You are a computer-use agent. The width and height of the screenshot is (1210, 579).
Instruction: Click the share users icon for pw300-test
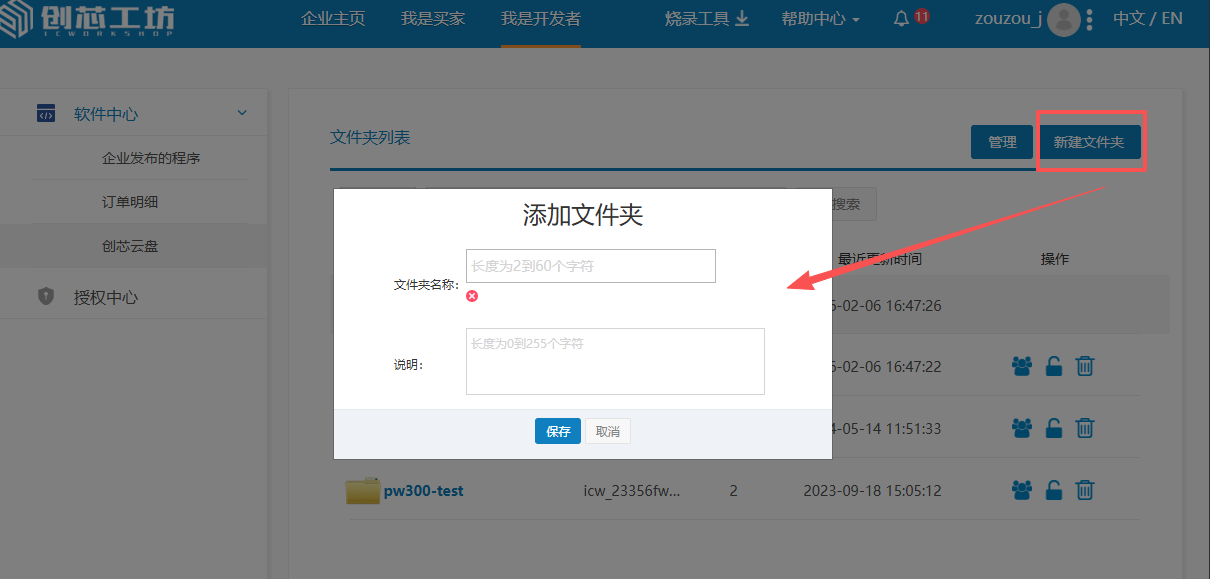click(1022, 490)
